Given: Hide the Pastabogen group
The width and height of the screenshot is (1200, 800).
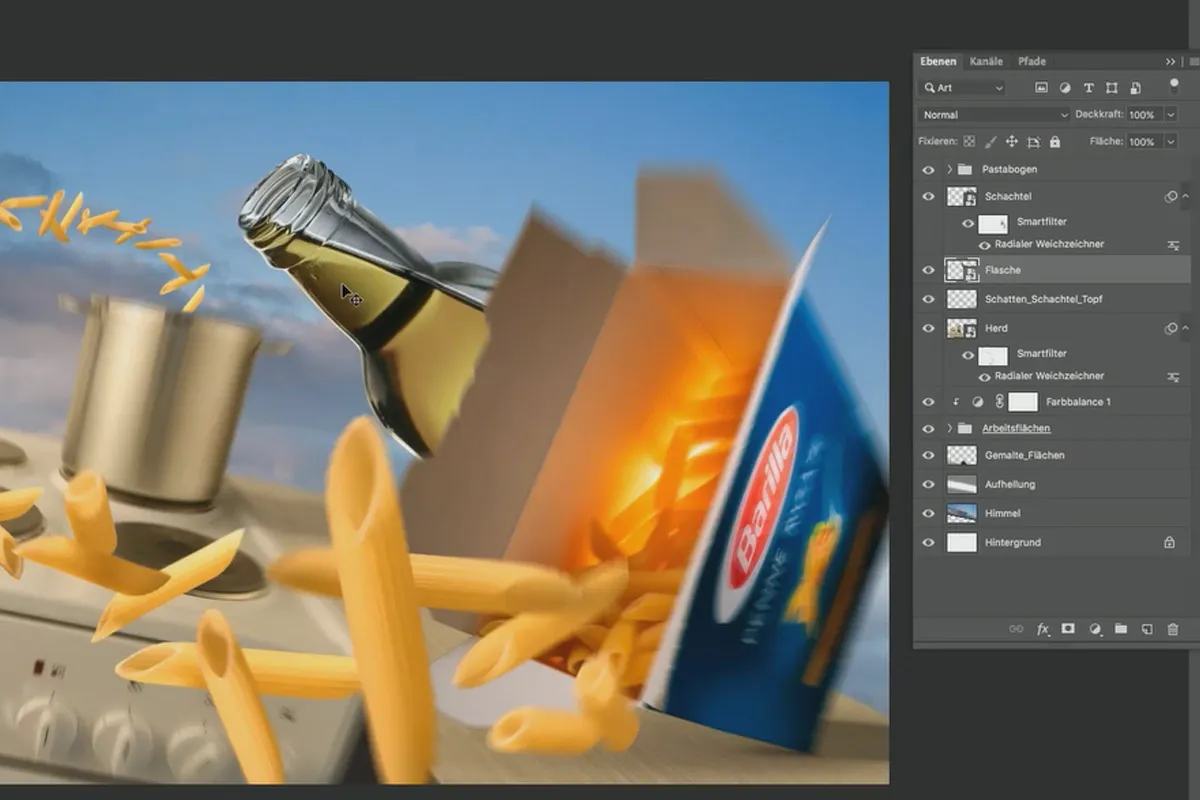Looking at the screenshot, I should click(929, 169).
